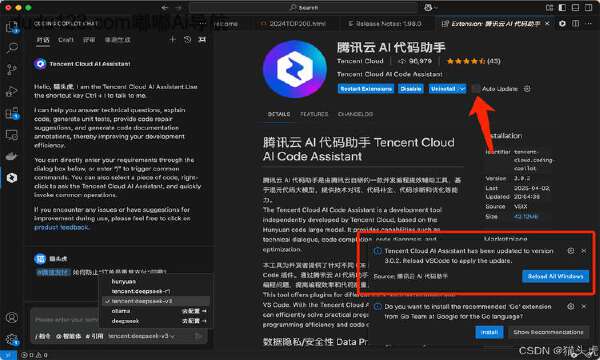Open the Docker whale icon view
The height and width of the screenshot is (360, 600).
[12, 156]
